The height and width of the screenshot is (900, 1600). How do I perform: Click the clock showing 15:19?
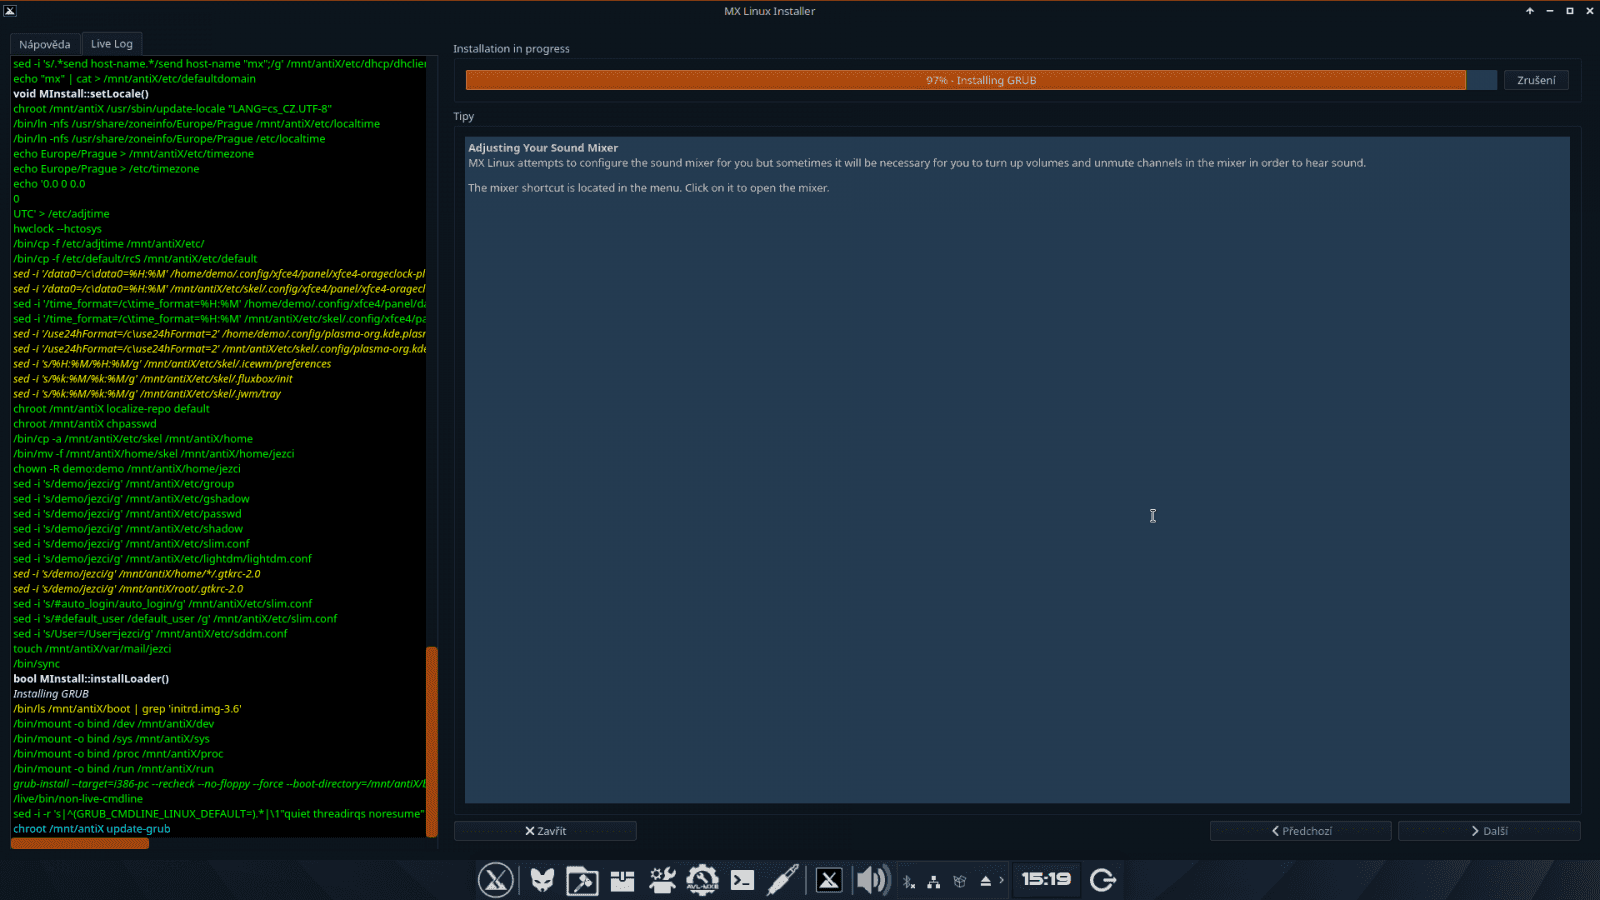(1046, 880)
